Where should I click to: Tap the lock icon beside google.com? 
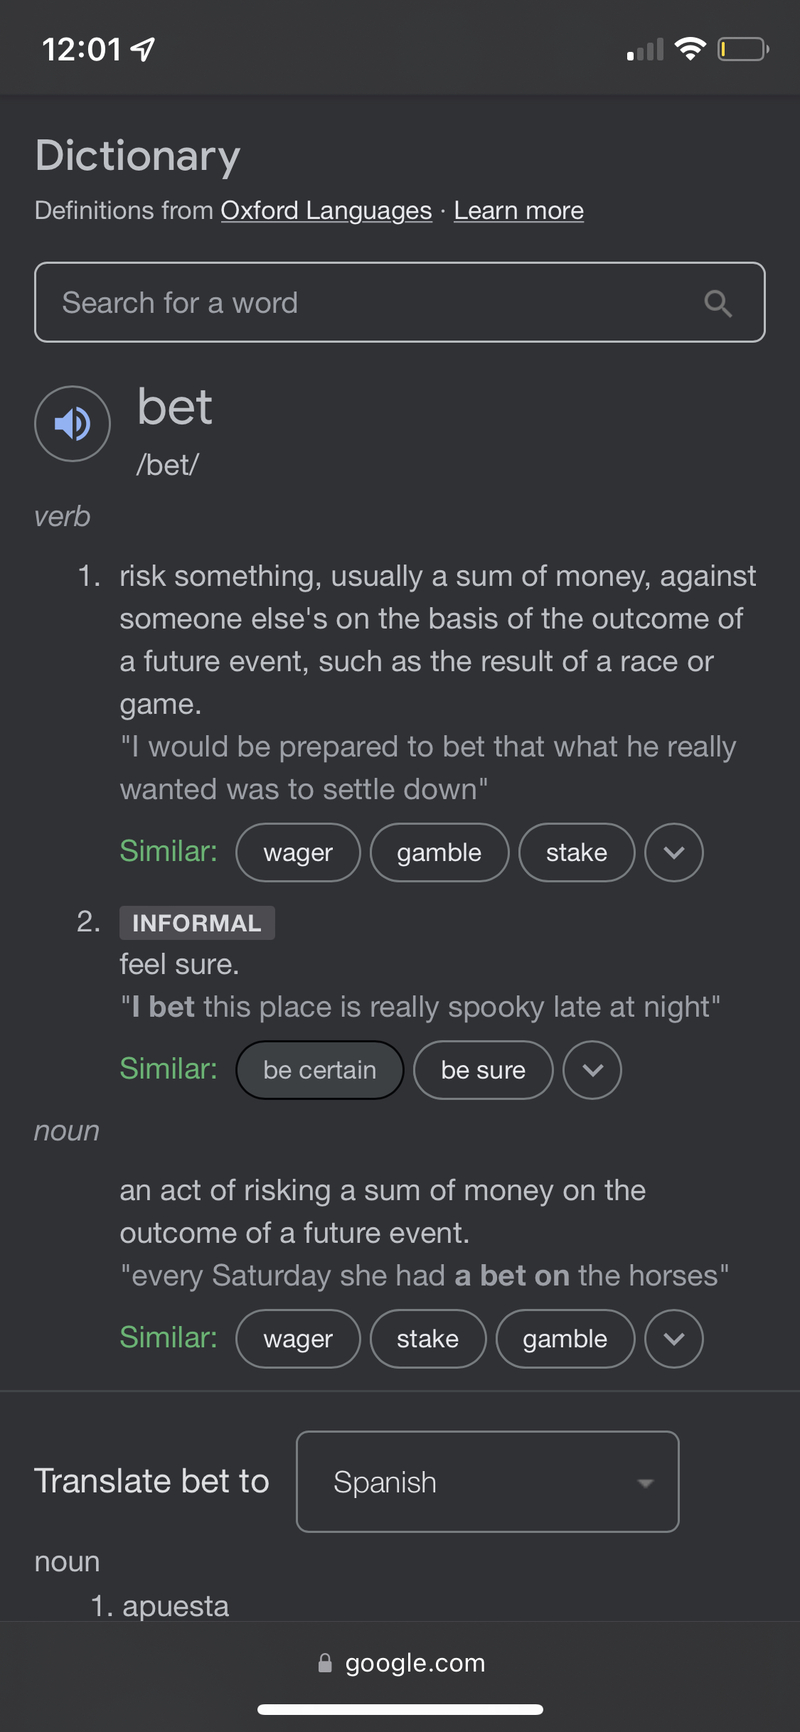[325, 1663]
